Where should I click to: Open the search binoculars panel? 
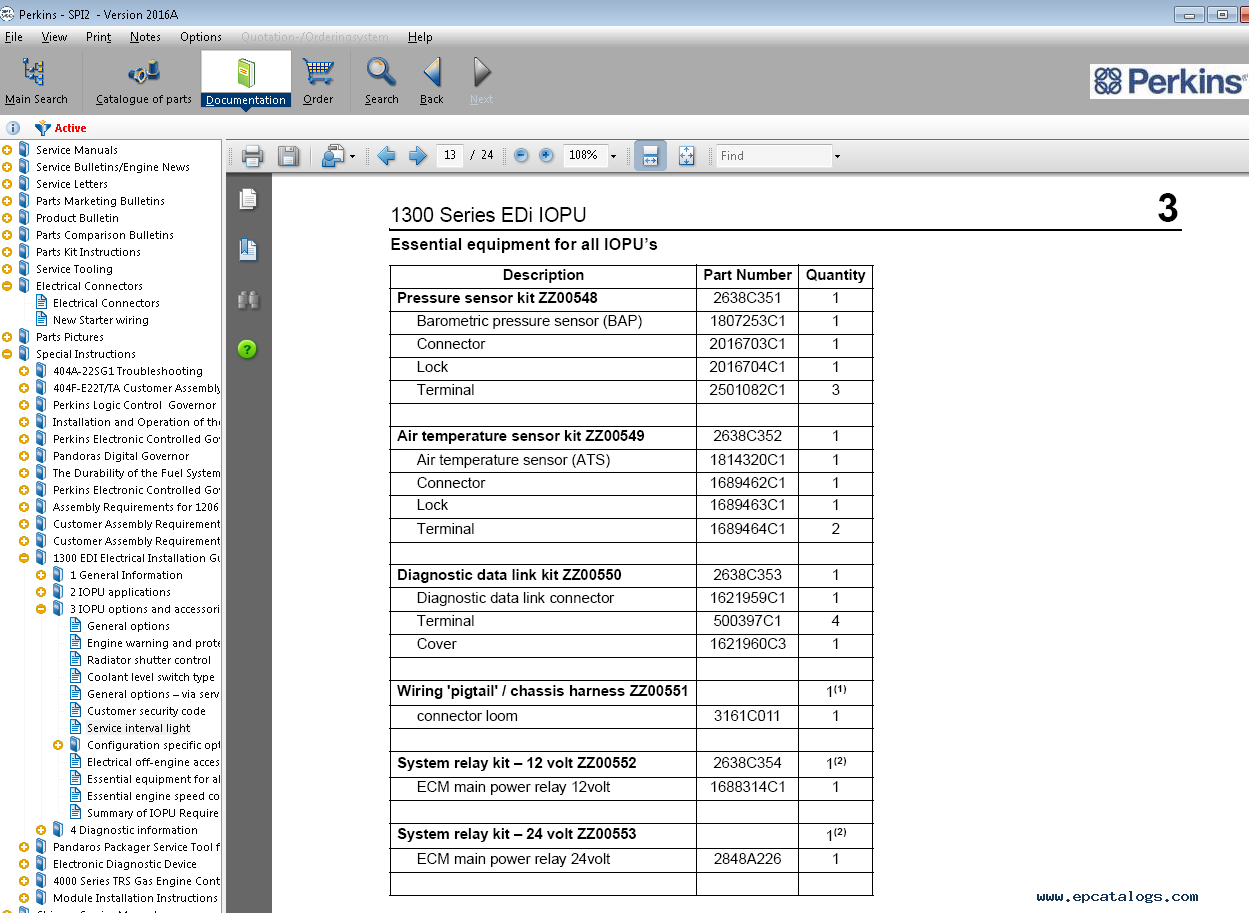click(x=248, y=299)
